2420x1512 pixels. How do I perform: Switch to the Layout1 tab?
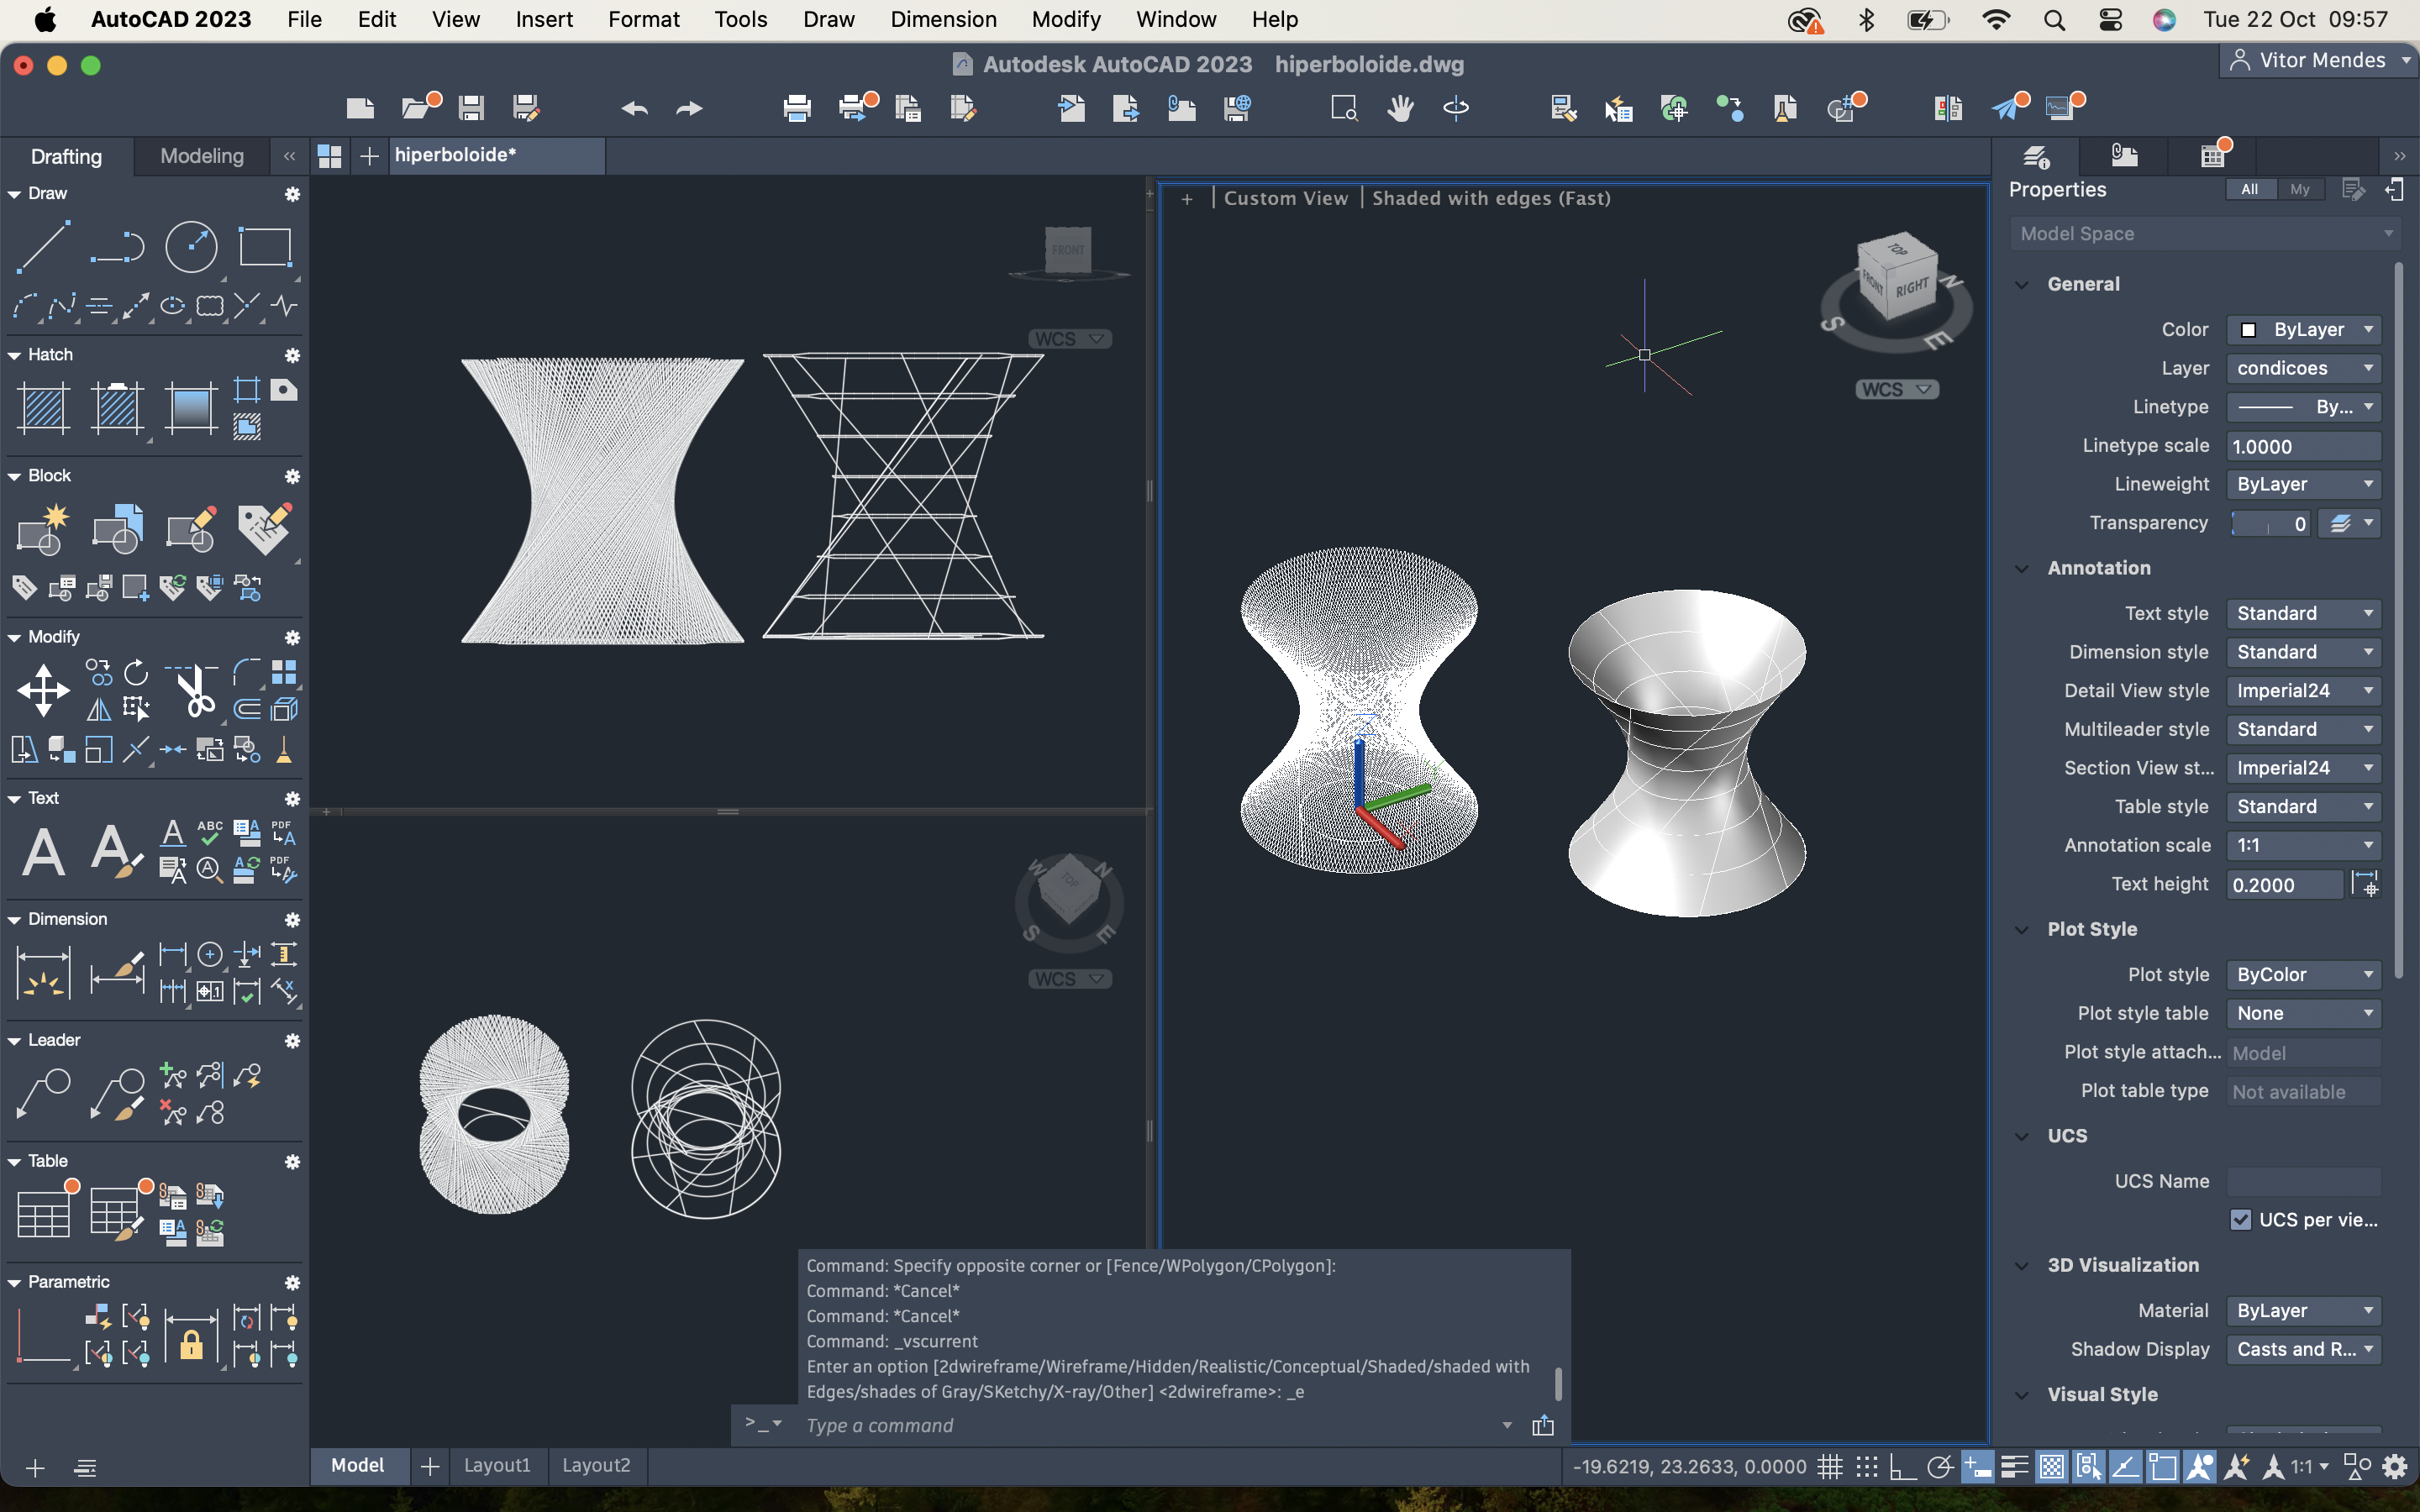pyautogui.click(x=497, y=1465)
